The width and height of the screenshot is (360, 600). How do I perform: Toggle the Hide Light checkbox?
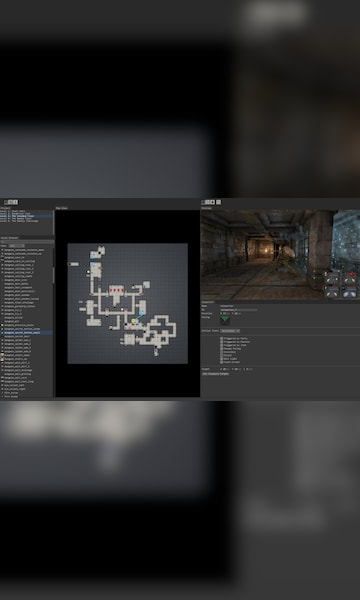click(x=222, y=359)
